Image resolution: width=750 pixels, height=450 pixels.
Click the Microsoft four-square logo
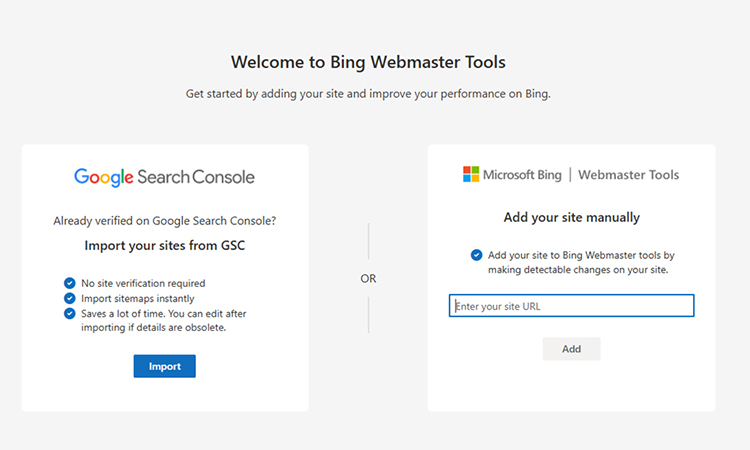[471, 174]
